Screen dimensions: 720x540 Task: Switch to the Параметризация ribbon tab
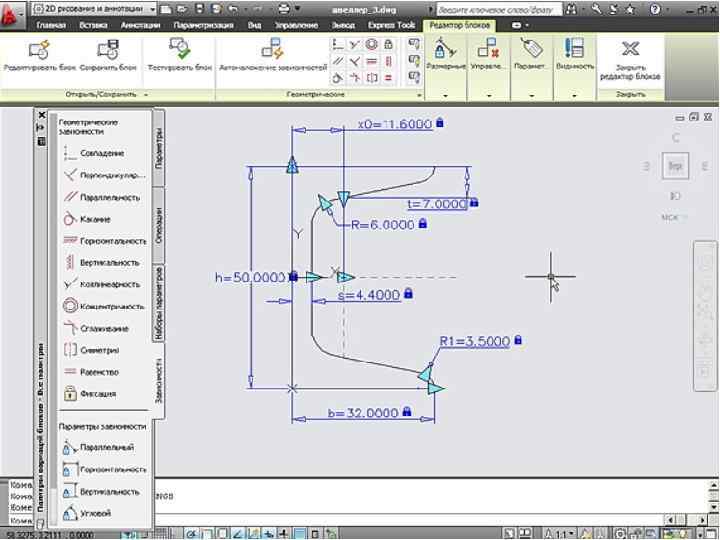pos(204,25)
